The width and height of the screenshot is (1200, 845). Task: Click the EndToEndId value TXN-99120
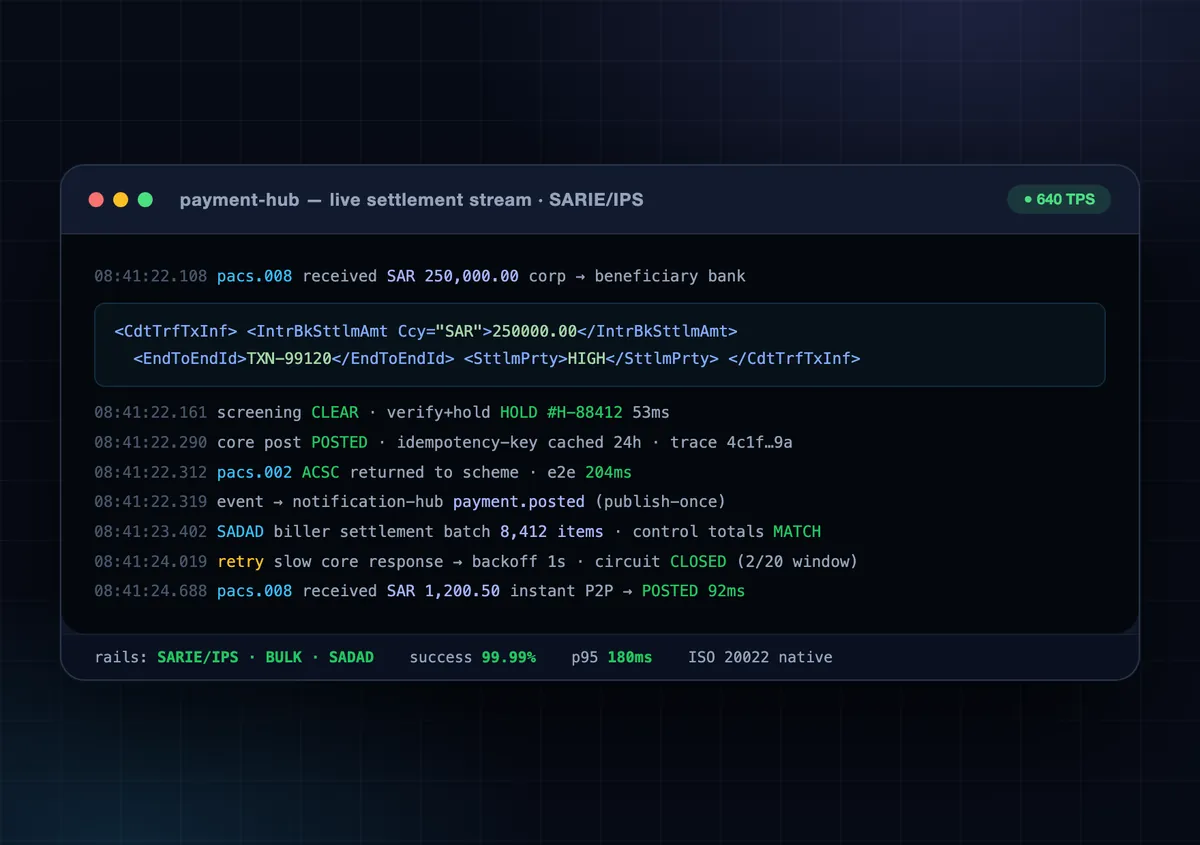coord(289,358)
